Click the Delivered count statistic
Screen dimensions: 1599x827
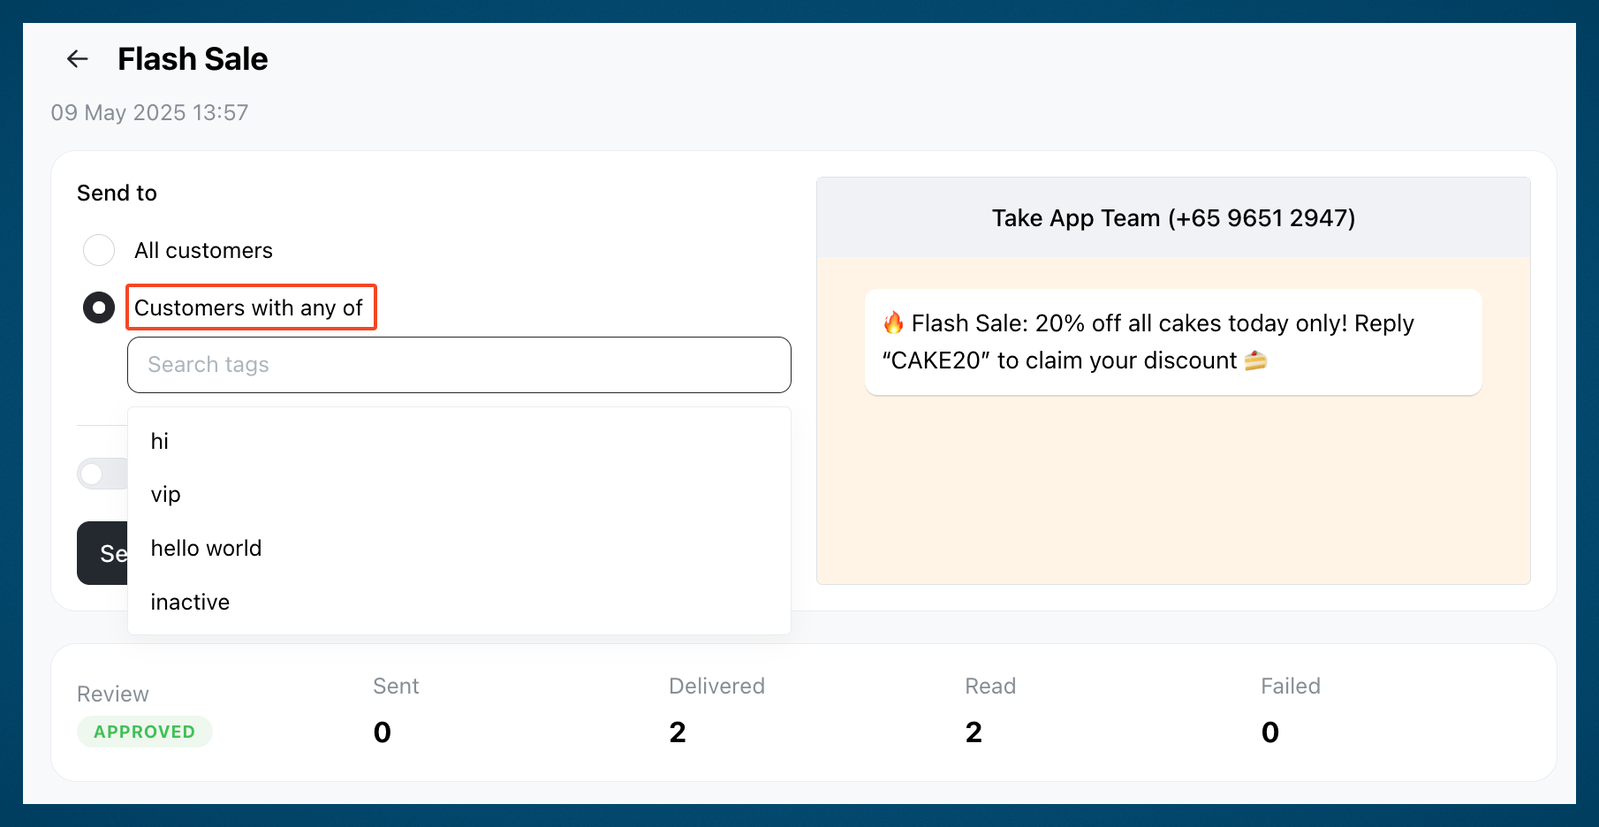[x=678, y=732]
